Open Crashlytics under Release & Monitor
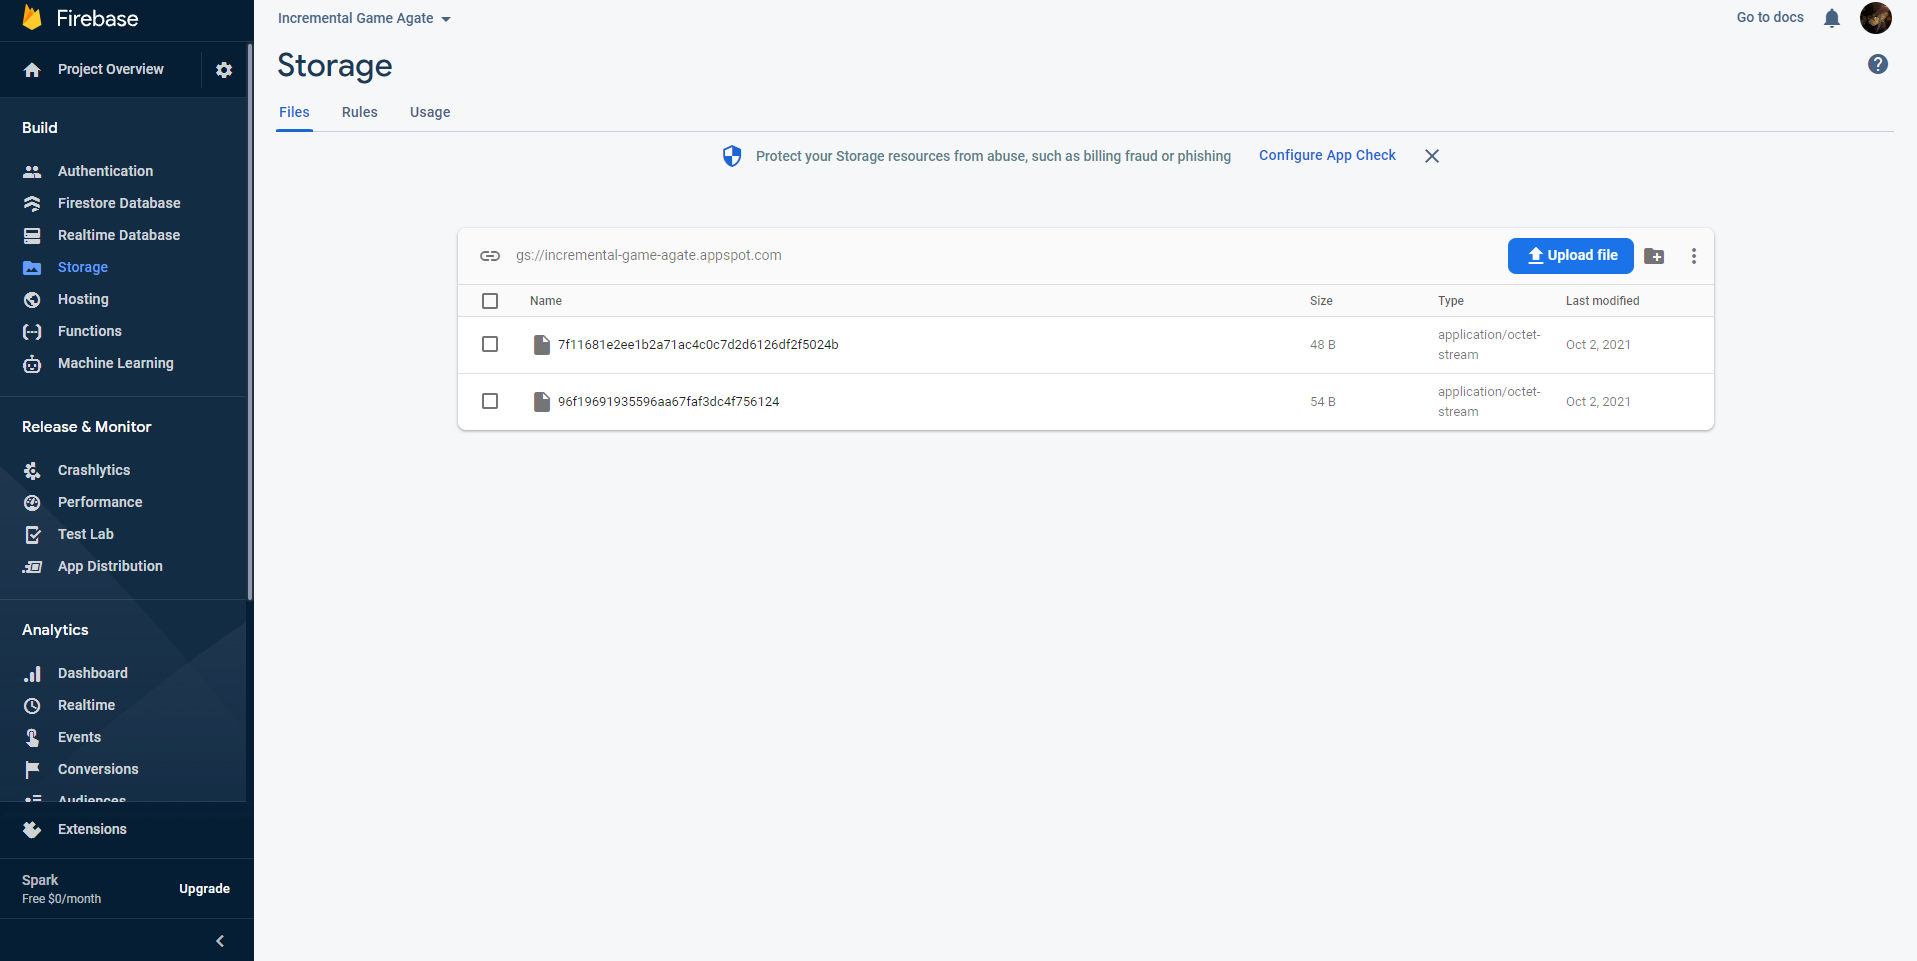This screenshot has height=961, width=1917. pos(94,469)
